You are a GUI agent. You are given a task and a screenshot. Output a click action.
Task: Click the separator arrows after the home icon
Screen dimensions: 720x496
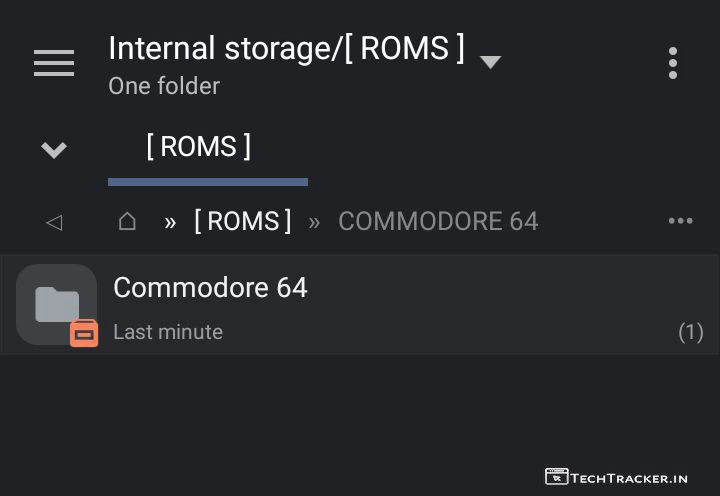point(170,222)
